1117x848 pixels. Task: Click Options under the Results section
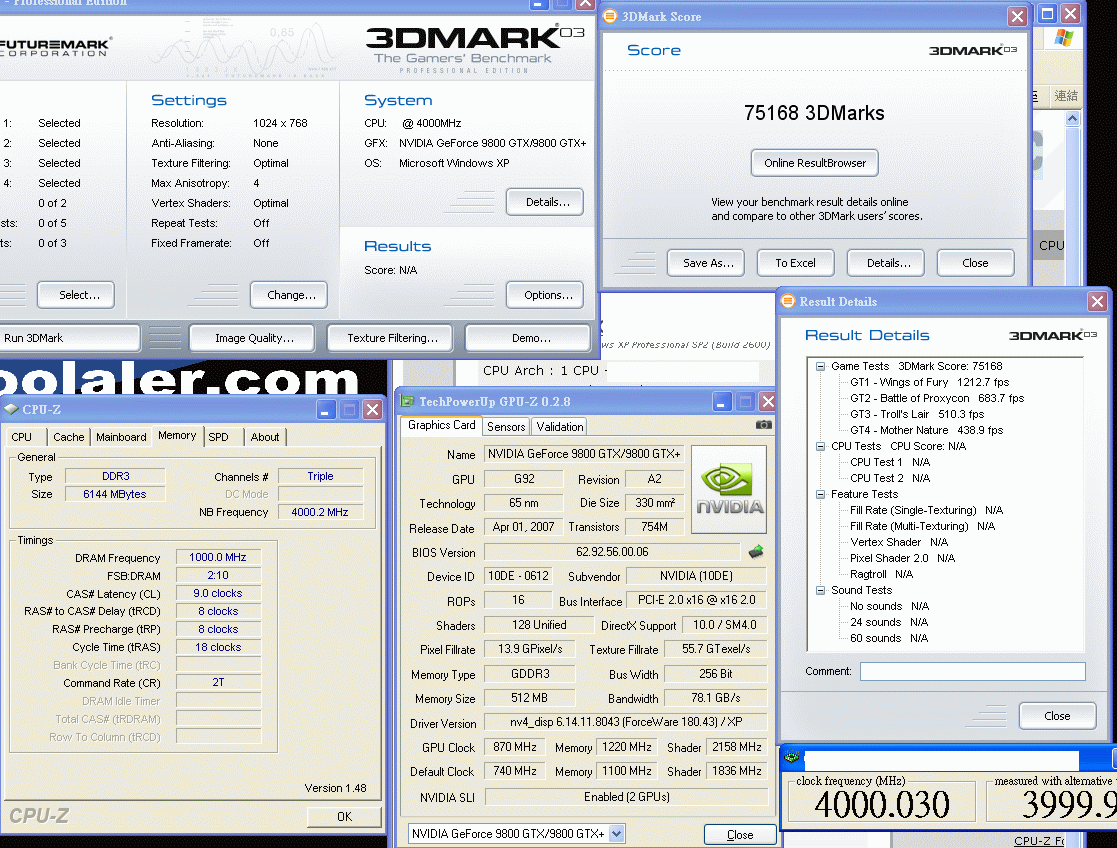pos(545,295)
